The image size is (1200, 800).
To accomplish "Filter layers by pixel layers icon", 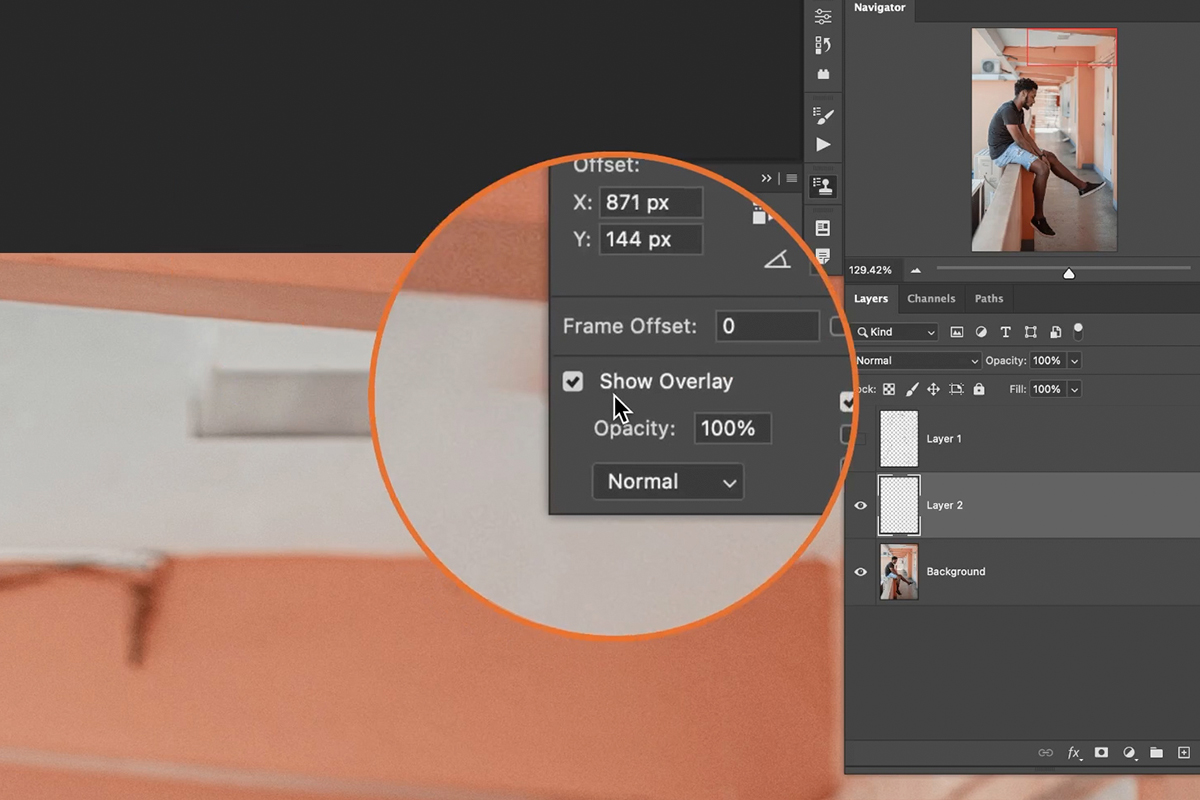I will coord(956,332).
